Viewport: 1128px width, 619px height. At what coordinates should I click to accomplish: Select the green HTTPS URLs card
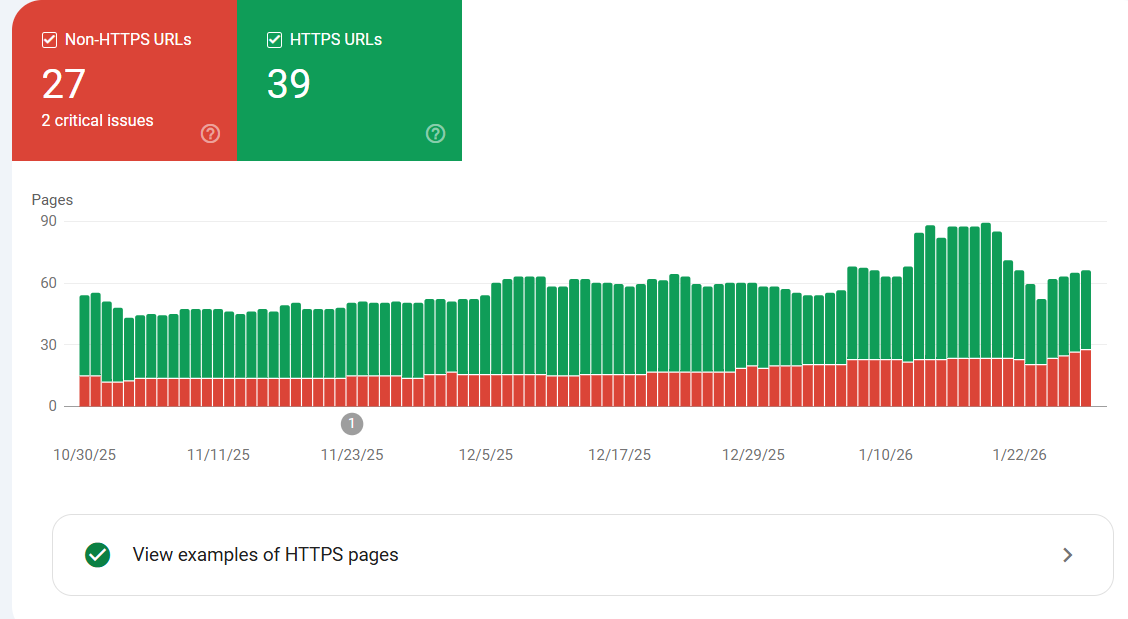point(350,80)
